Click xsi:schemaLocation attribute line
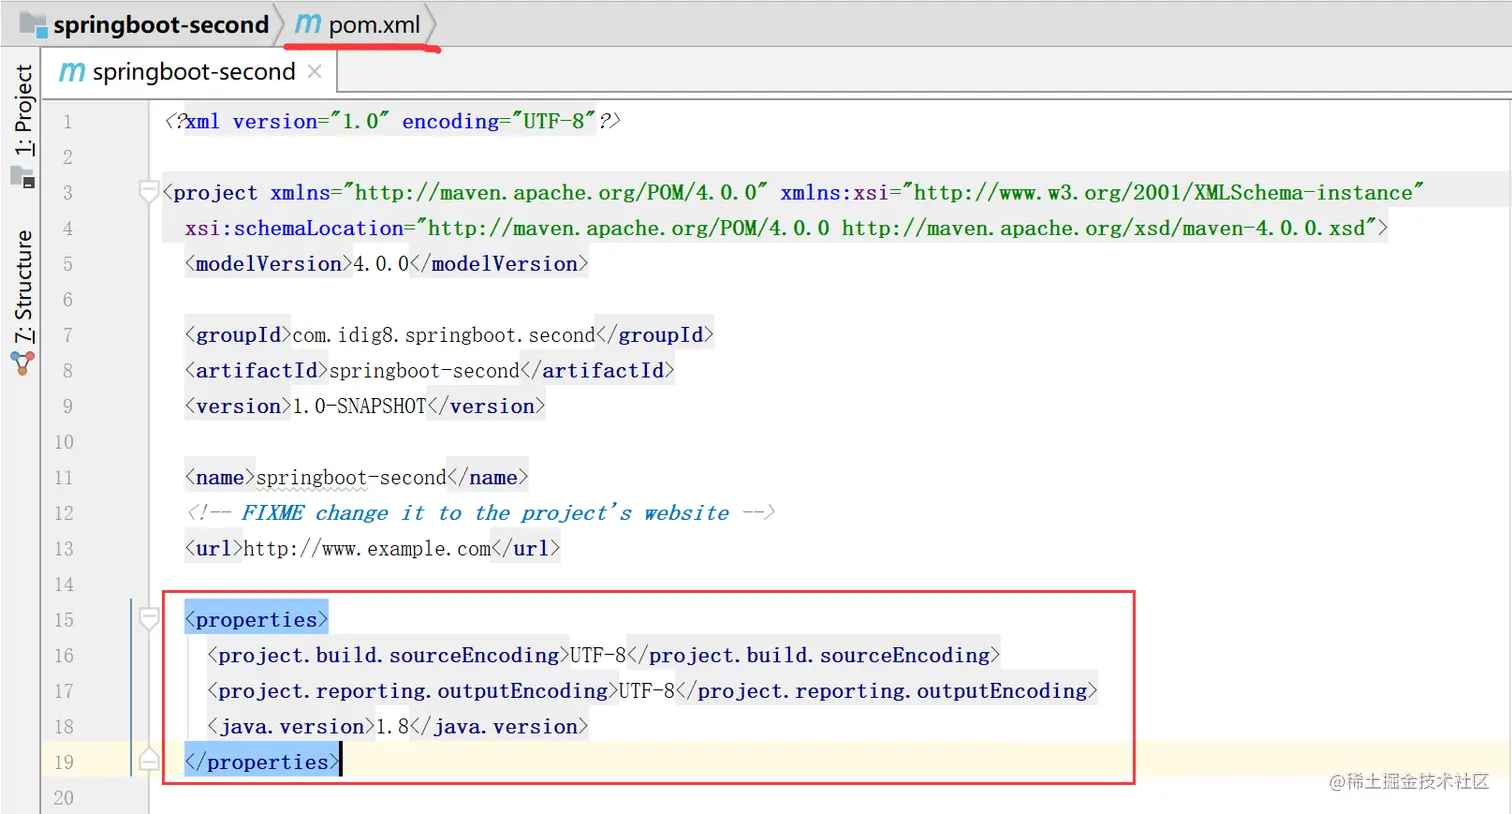The width and height of the screenshot is (1512, 814). [x=786, y=228]
